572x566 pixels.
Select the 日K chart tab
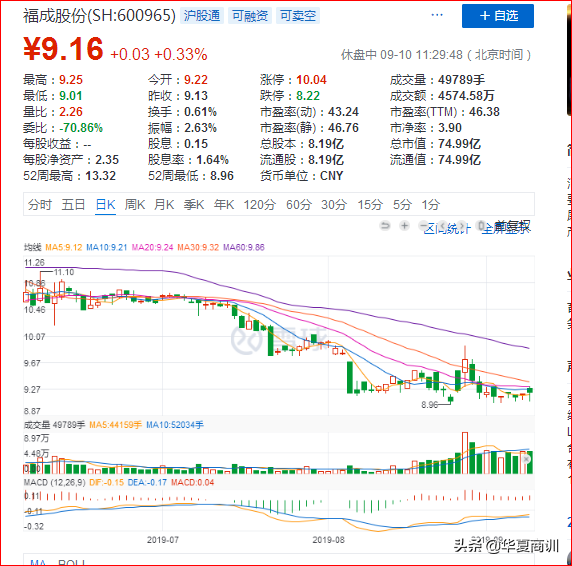(105, 205)
